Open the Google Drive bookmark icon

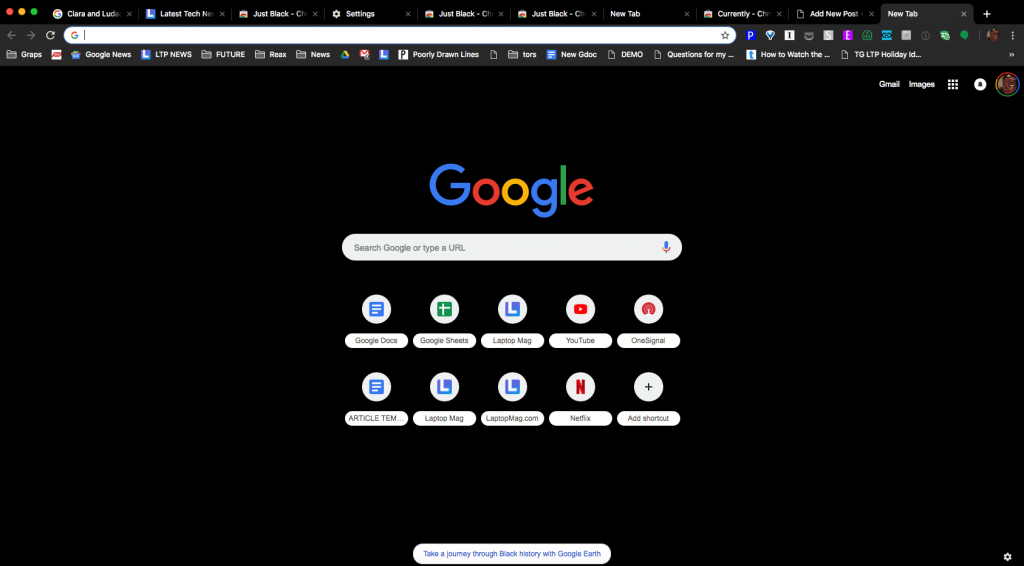345,55
